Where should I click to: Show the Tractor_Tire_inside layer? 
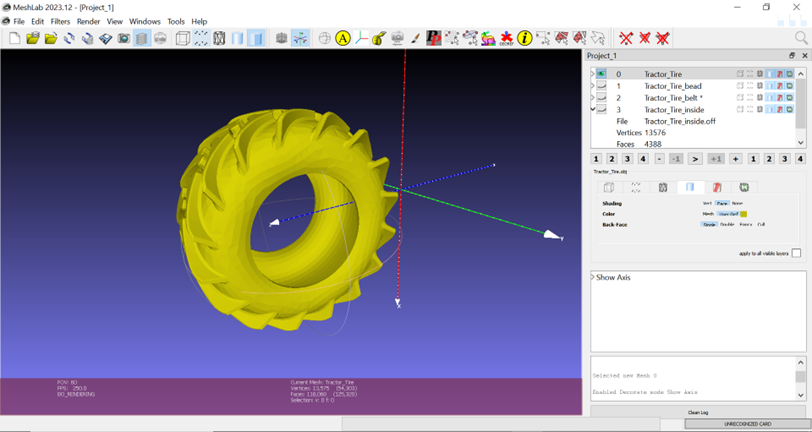coord(601,109)
